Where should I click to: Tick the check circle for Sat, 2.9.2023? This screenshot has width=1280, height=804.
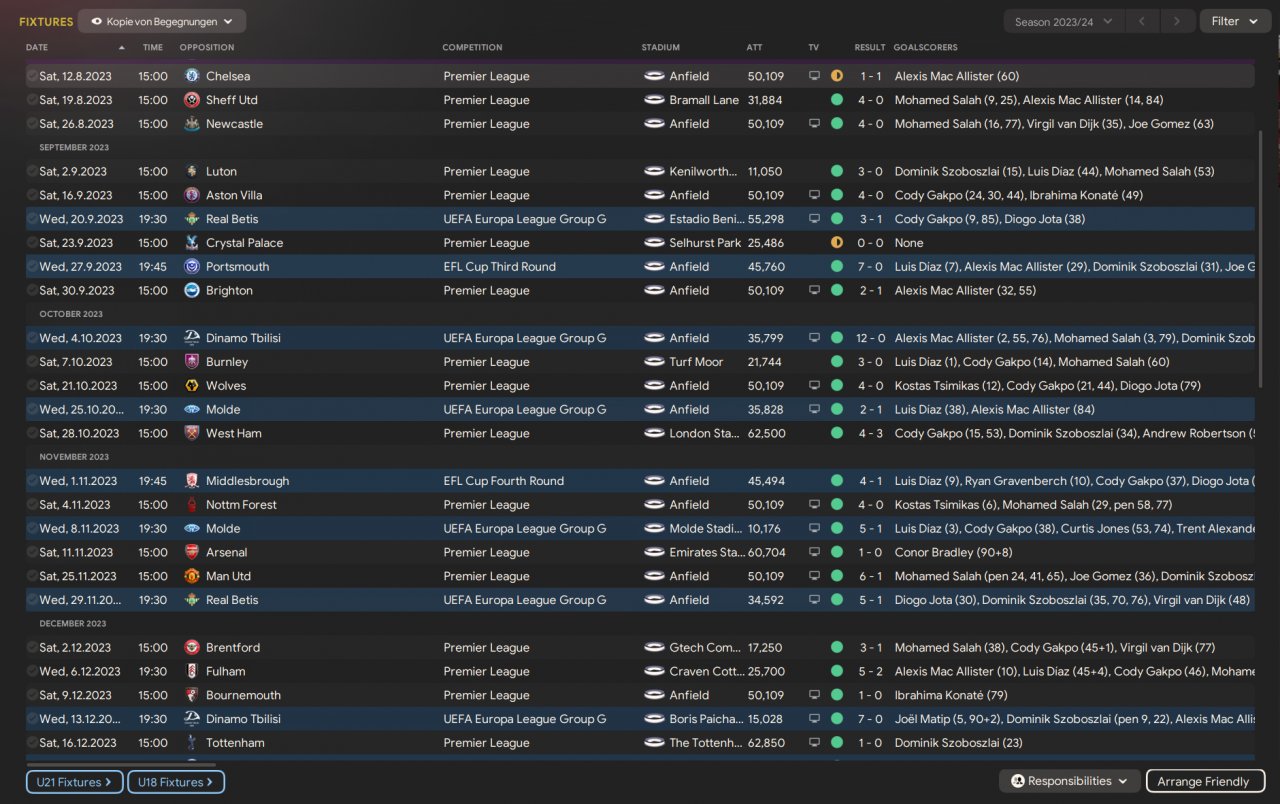click(33, 171)
